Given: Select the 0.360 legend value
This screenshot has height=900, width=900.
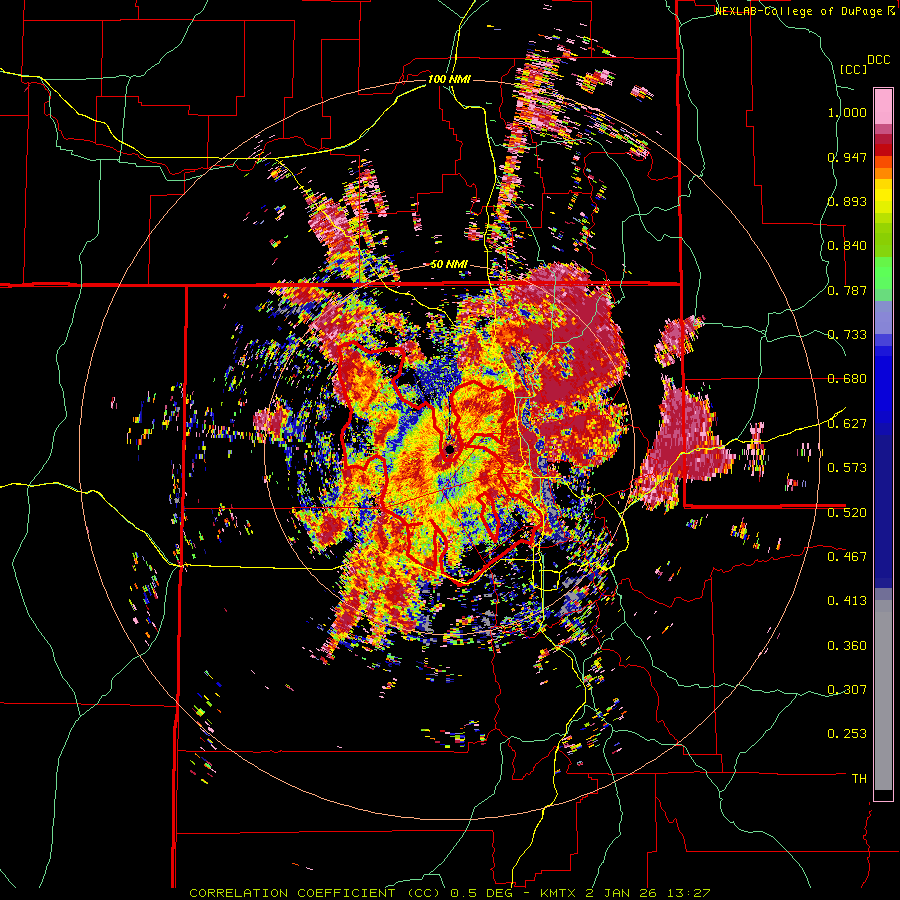Looking at the screenshot, I should [847, 646].
